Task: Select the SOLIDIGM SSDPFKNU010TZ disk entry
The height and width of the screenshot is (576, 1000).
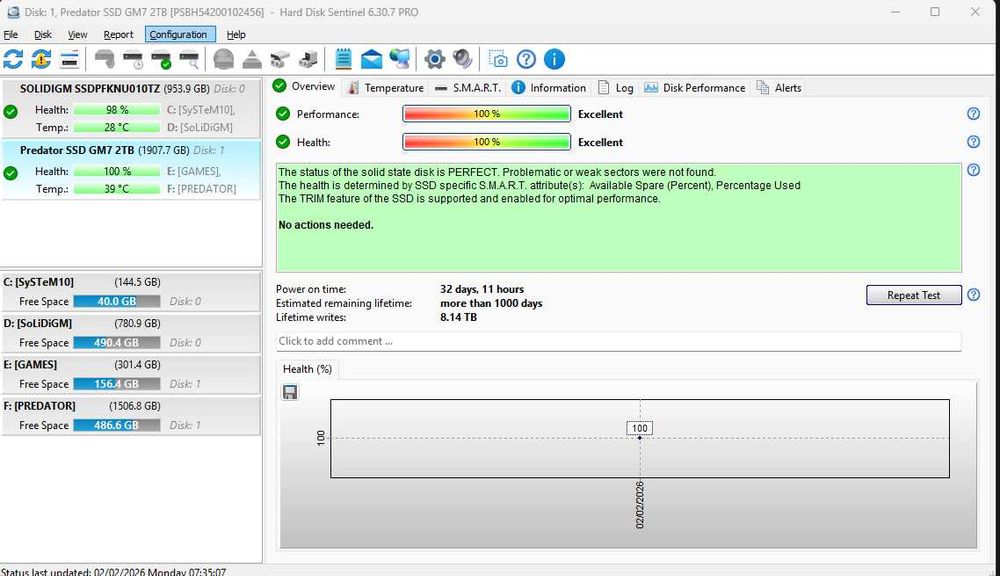Action: point(131,108)
